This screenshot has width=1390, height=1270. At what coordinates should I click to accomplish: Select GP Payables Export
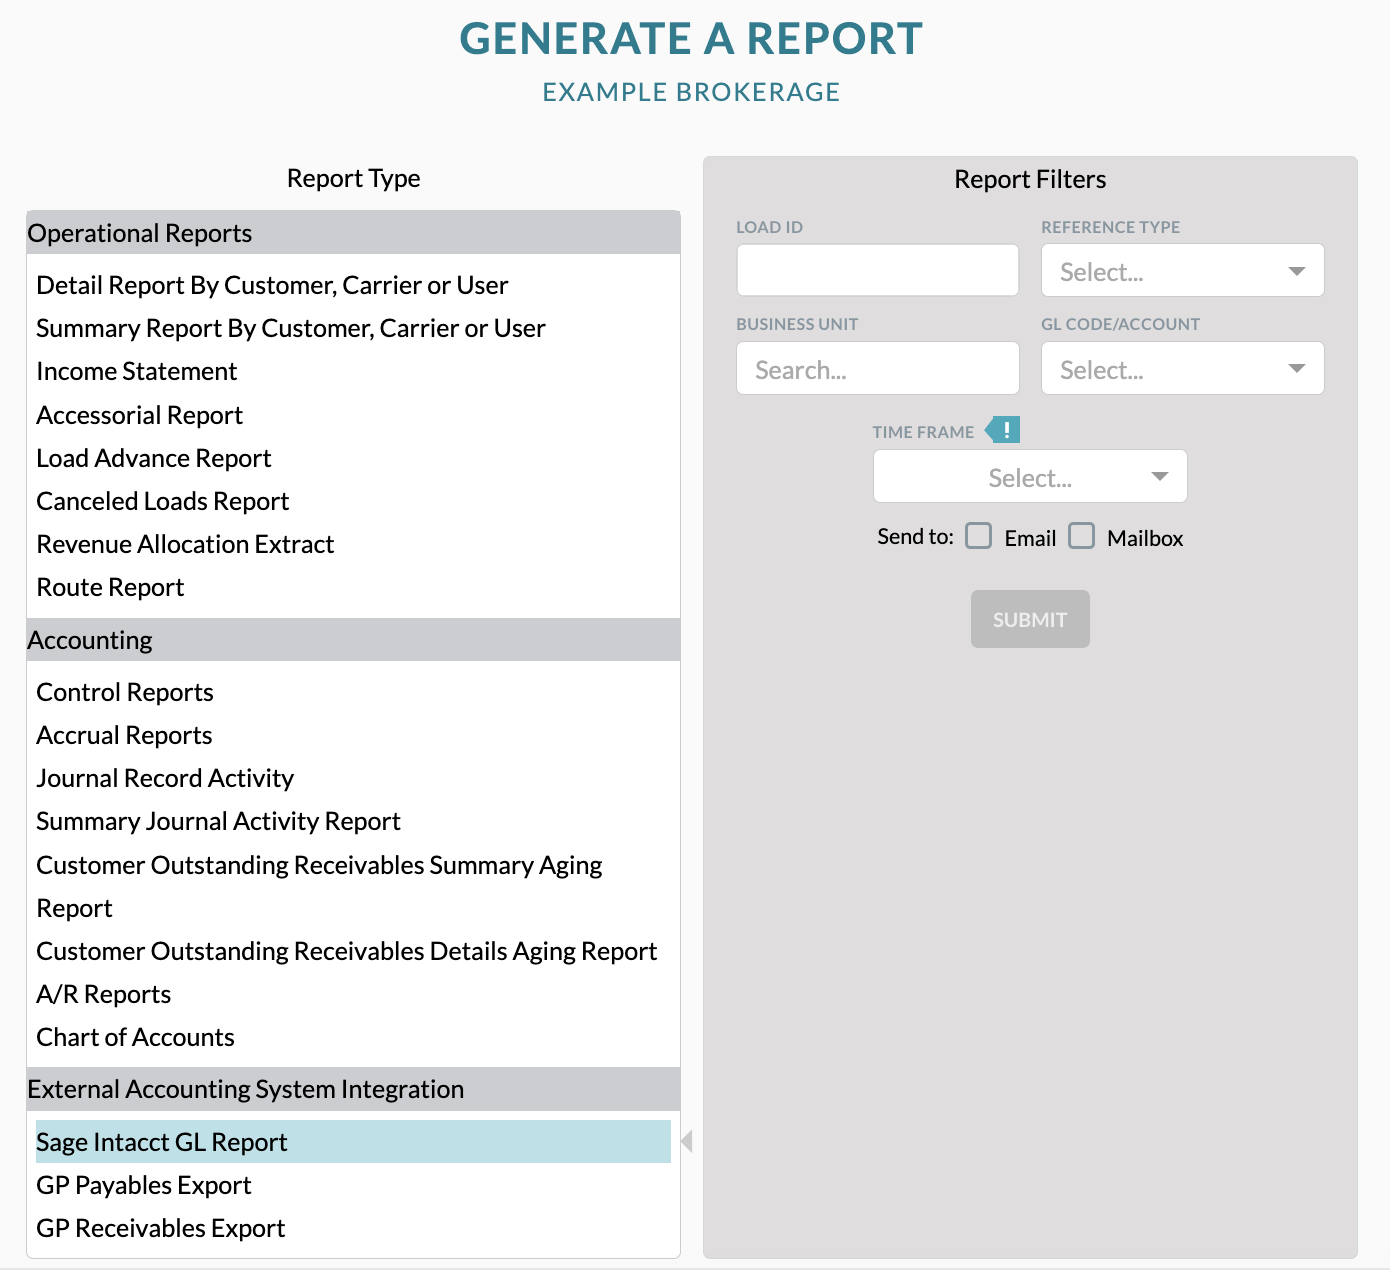(x=143, y=1185)
